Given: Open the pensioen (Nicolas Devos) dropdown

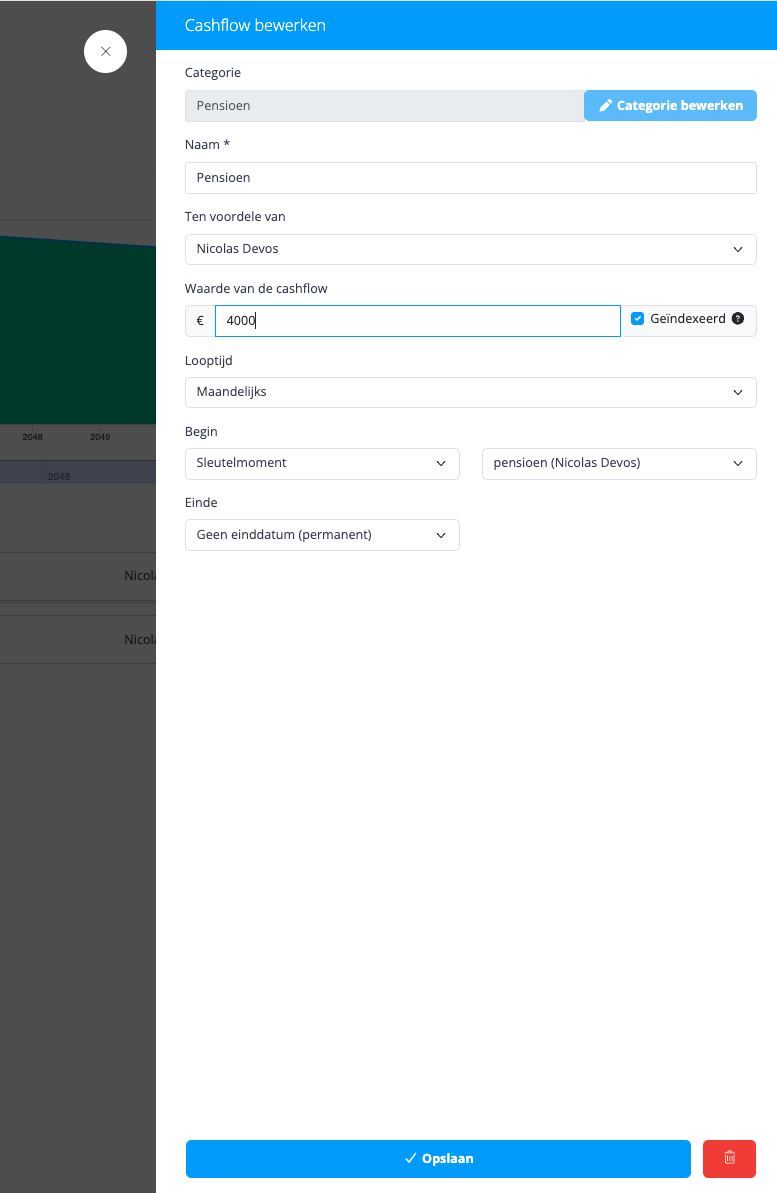Looking at the screenshot, I should click(619, 463).
